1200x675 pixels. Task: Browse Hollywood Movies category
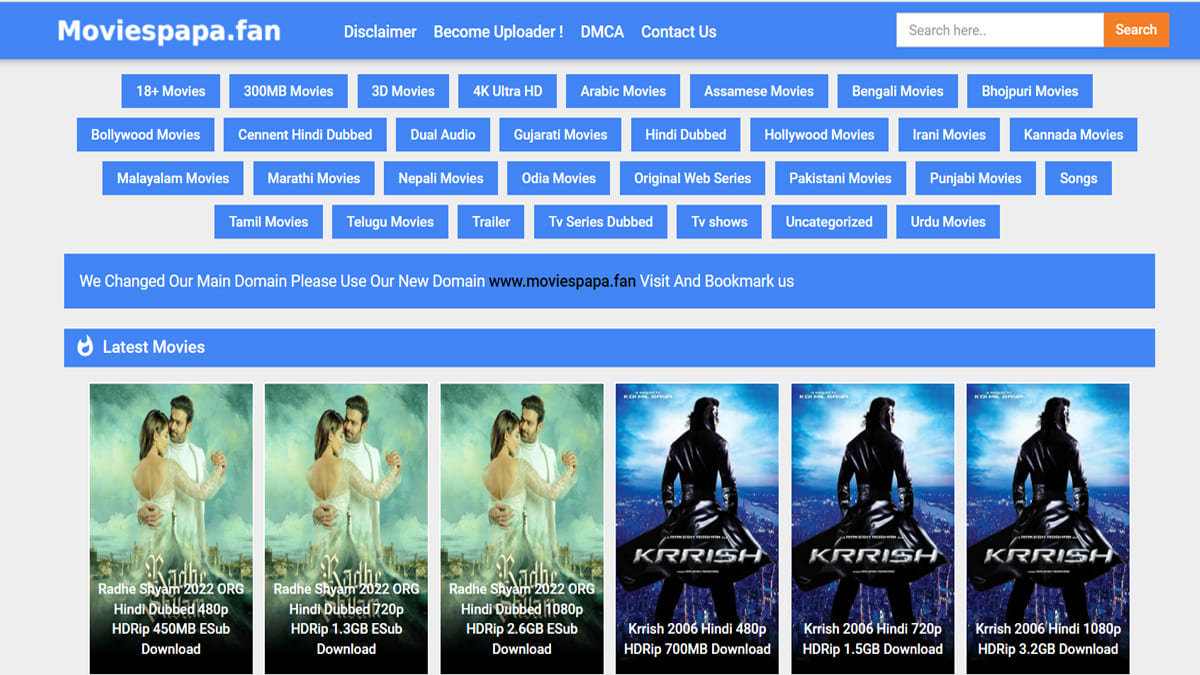pos(820,135)
